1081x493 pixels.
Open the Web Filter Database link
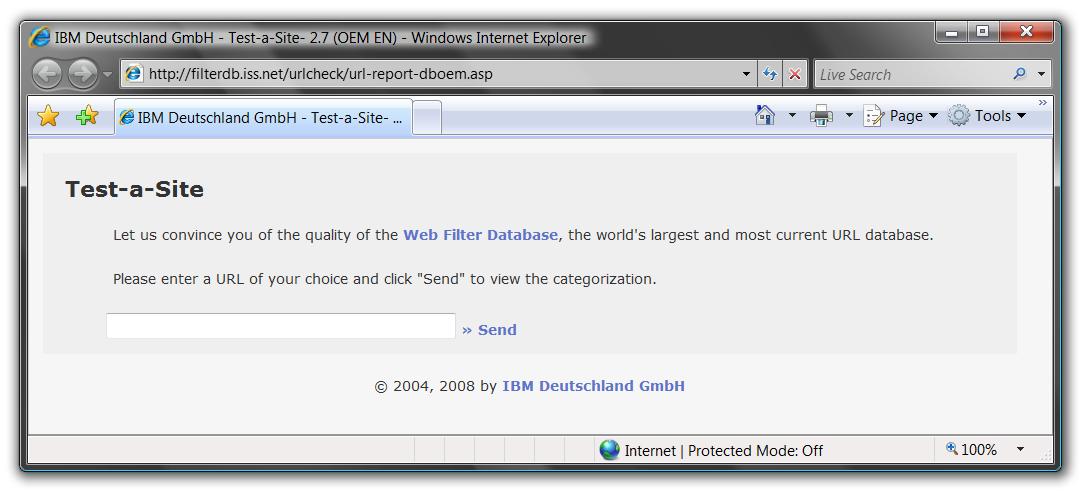(x=480, y=235)
